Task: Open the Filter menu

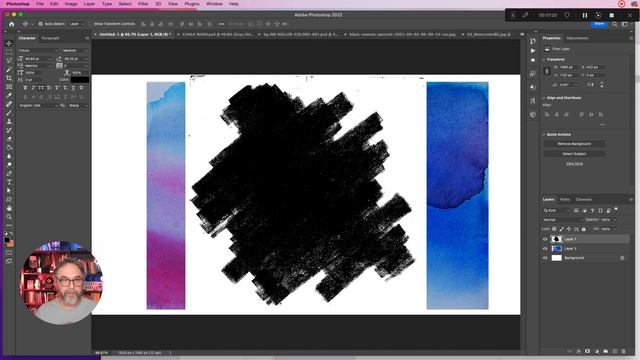Action: [143, 4]
